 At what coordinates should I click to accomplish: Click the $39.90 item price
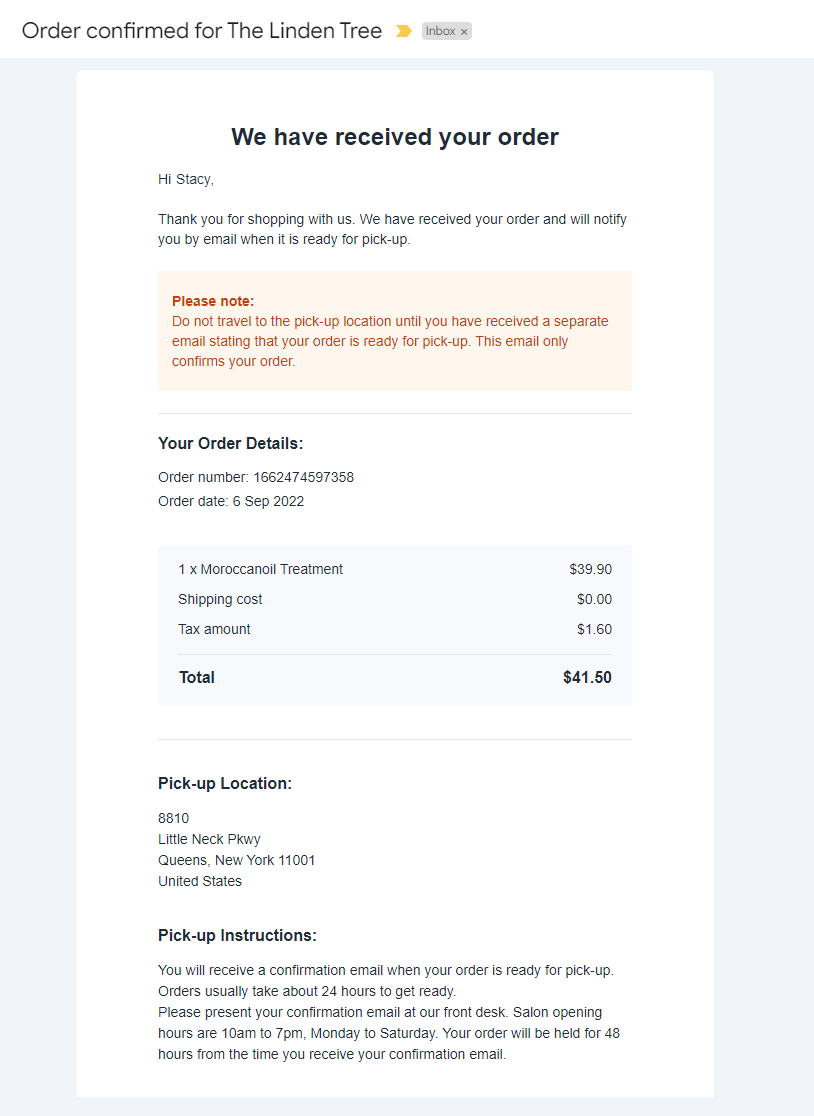pos(591,569)
